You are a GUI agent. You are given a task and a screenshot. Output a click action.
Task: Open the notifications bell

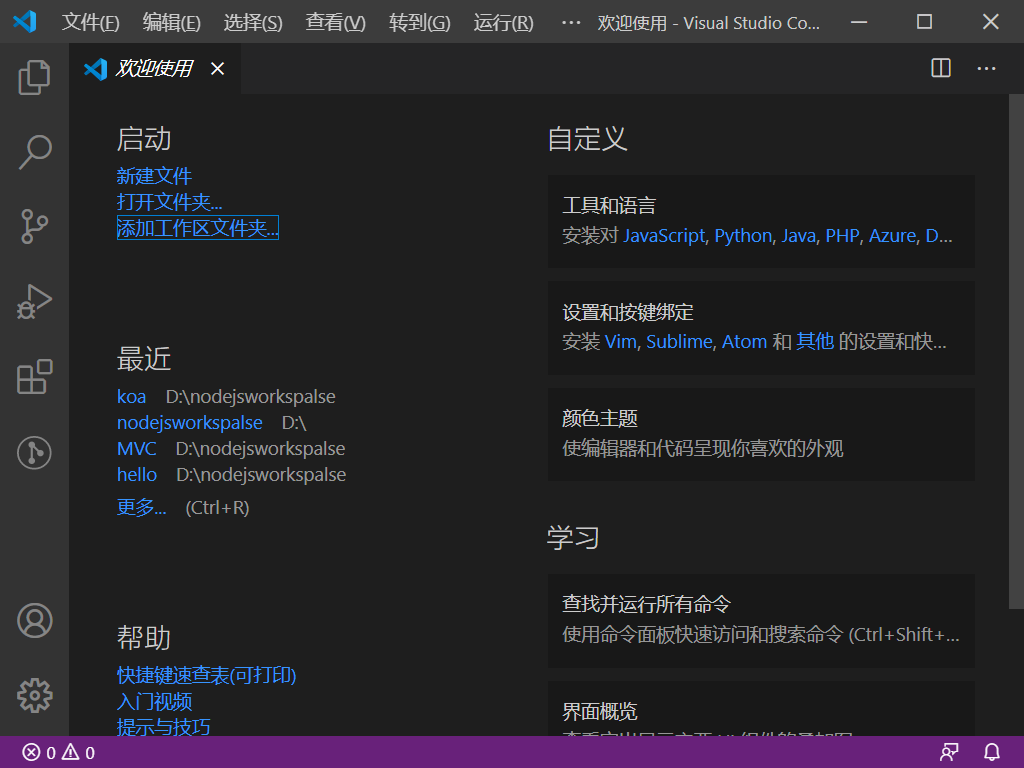pyautogui.click(x=991, y=752)
